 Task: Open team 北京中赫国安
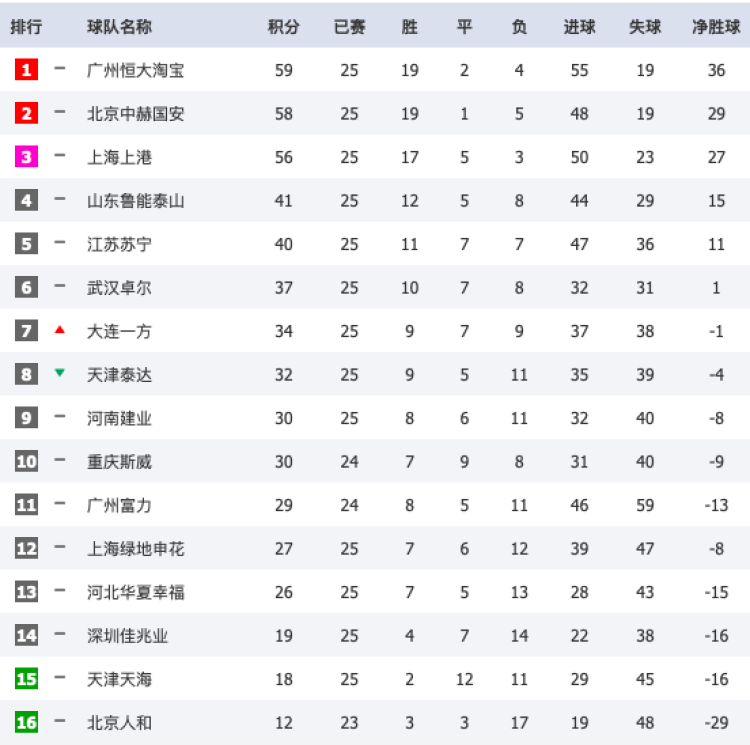135,114
